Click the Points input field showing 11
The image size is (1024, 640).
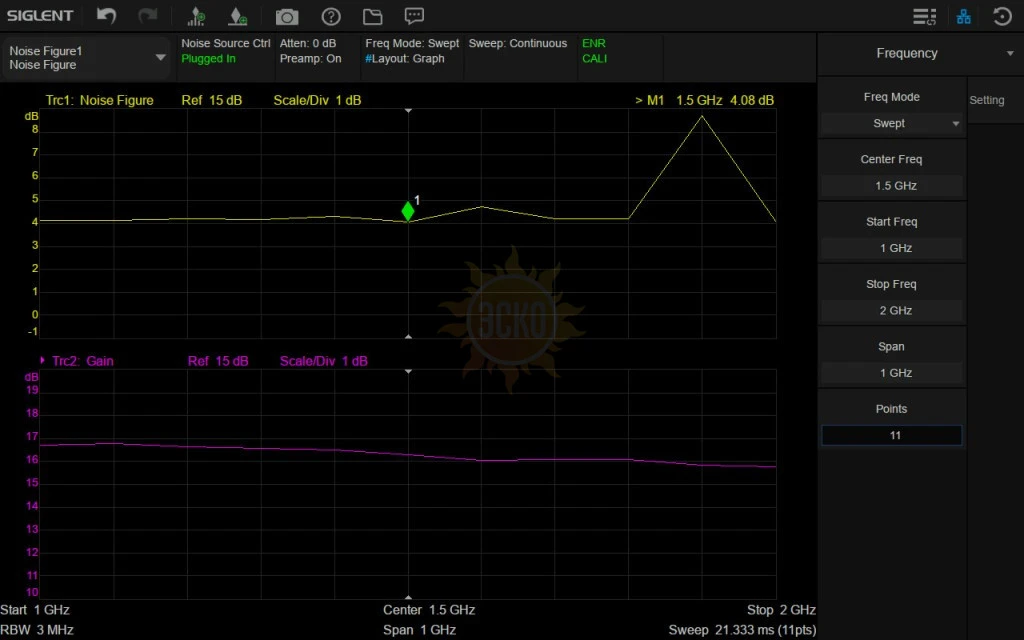click(x=891, y=436)
